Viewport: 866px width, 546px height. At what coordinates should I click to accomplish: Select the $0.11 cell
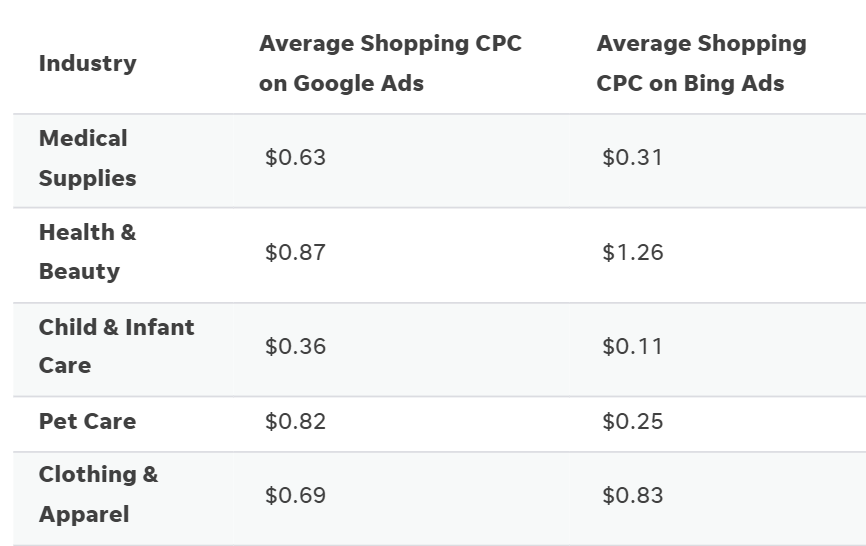click(632, 347)
